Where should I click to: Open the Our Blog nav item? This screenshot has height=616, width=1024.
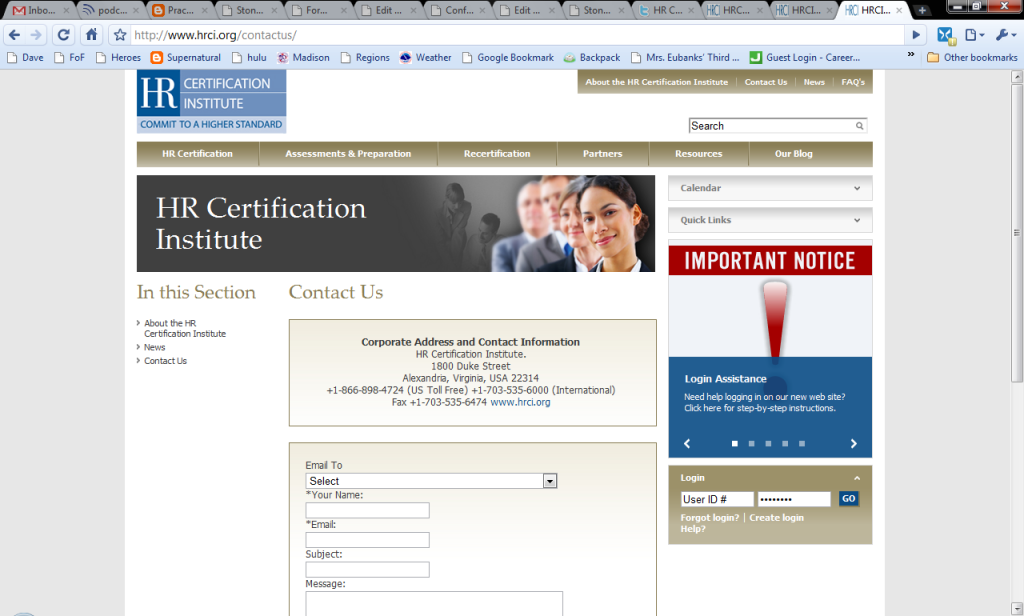794,154
